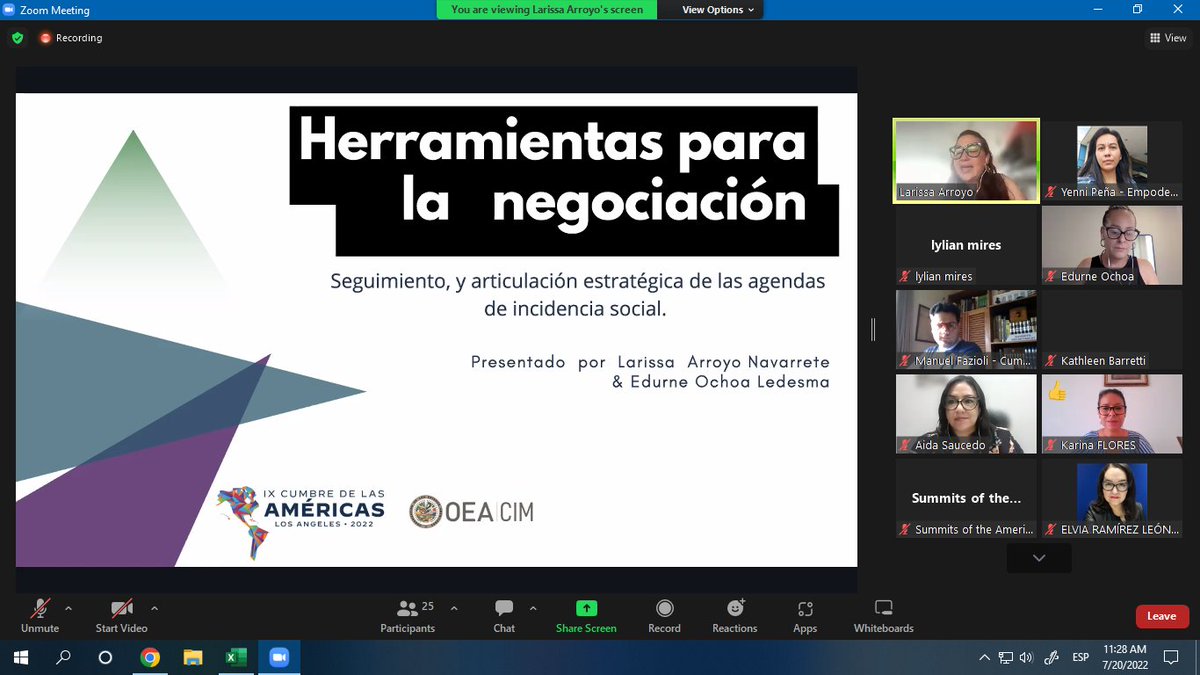Screen dimensions: 1200x675
Task: Leave the meeting
Action: (1161, 616)
